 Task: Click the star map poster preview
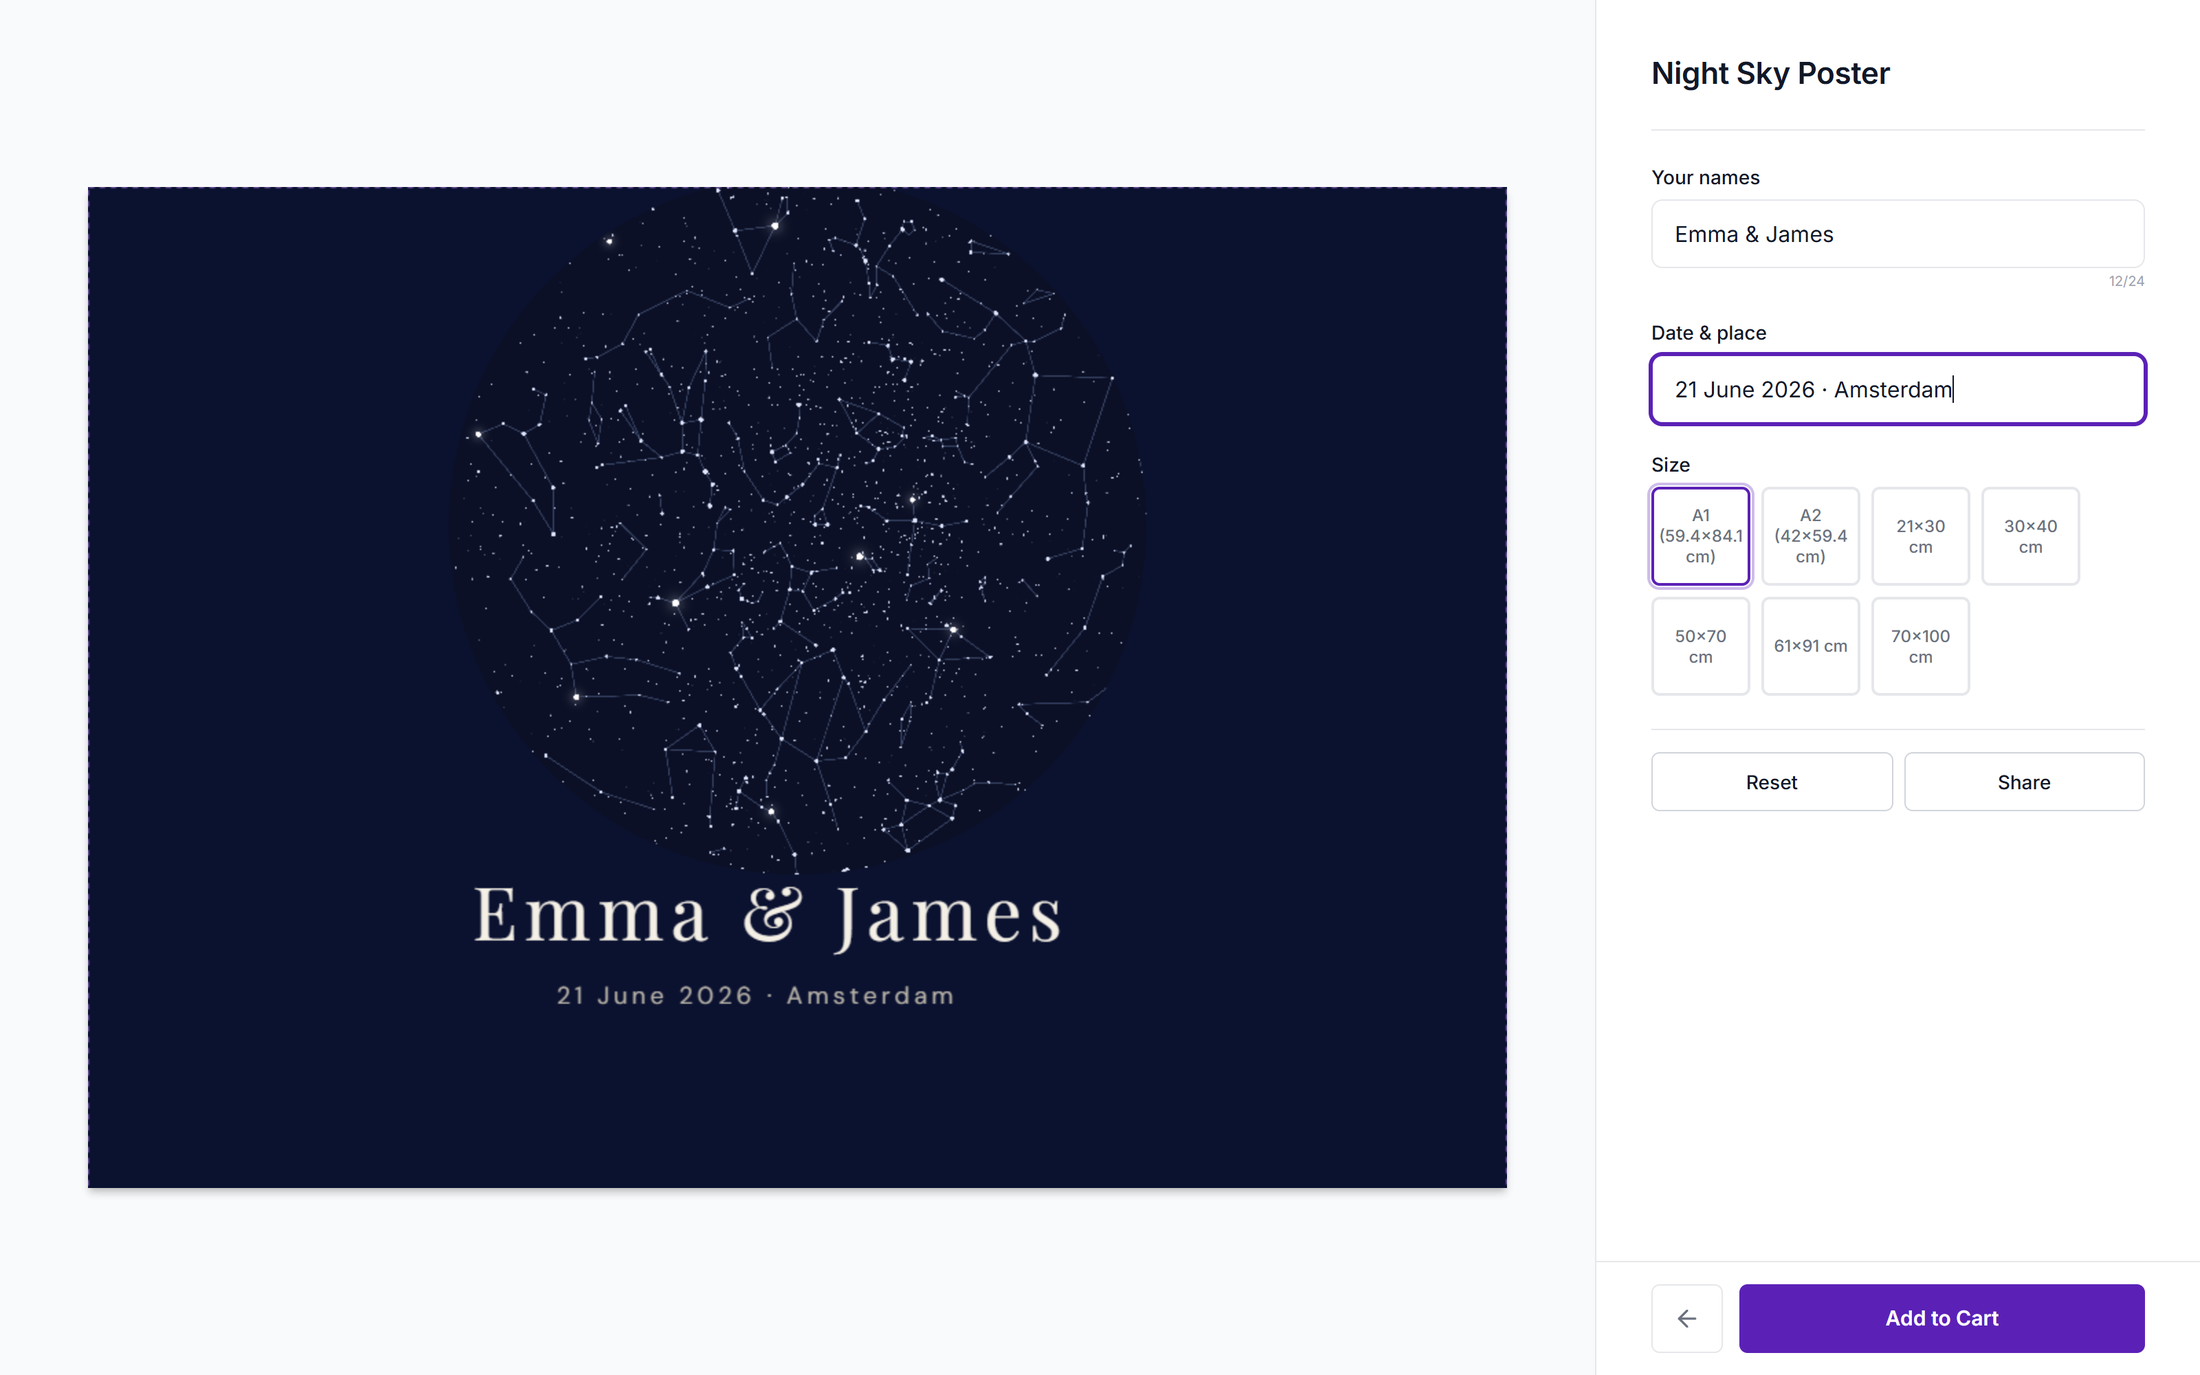point(797,688)
